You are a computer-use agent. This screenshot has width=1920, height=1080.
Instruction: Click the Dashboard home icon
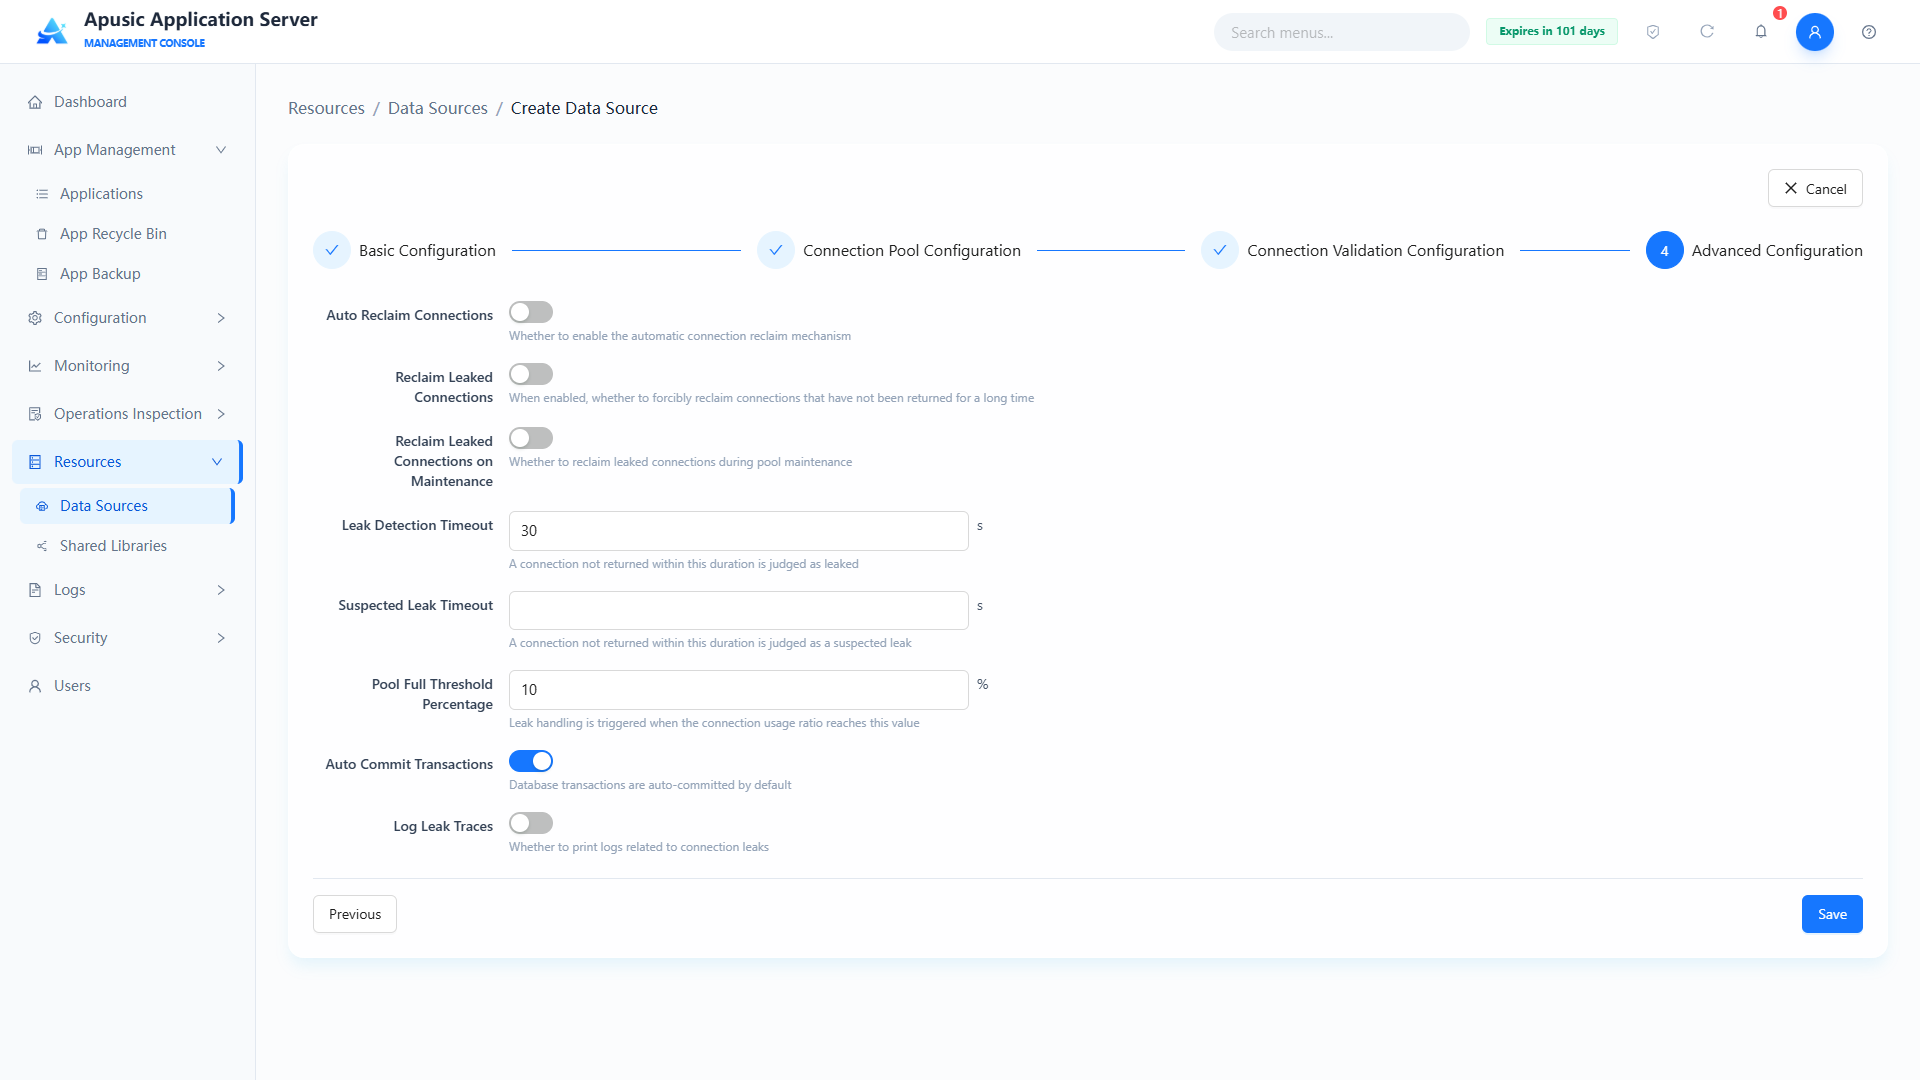[x=35, y=102]
